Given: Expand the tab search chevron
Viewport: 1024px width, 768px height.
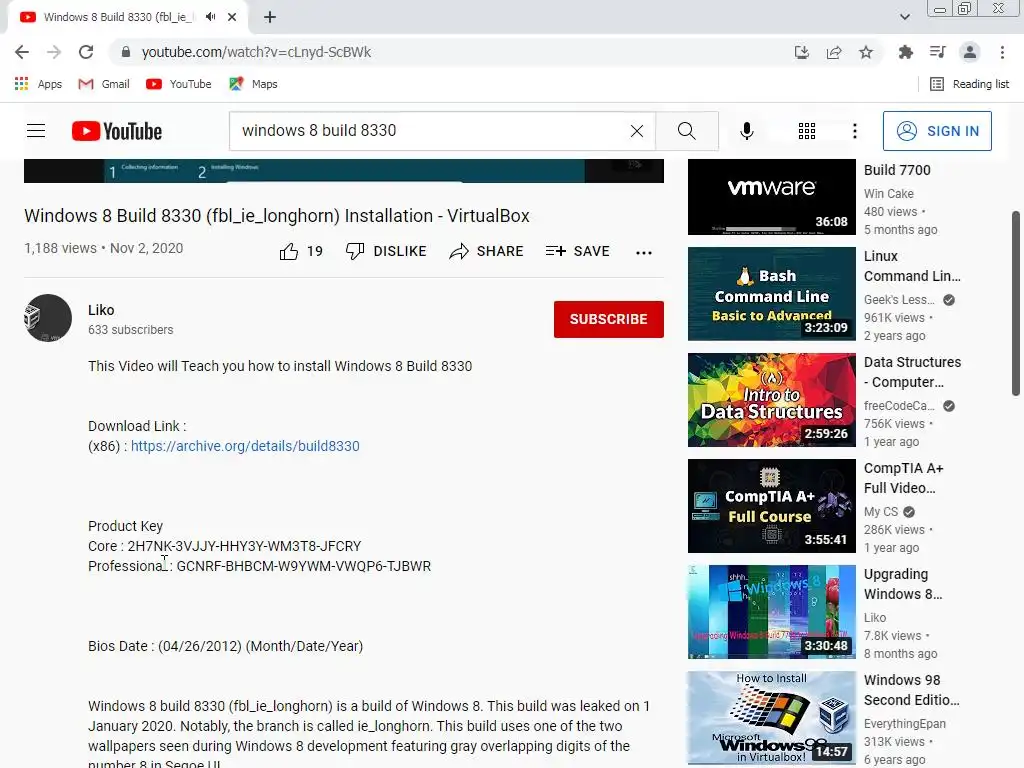Looking at the screenshot, I should (x=904, y=17).
